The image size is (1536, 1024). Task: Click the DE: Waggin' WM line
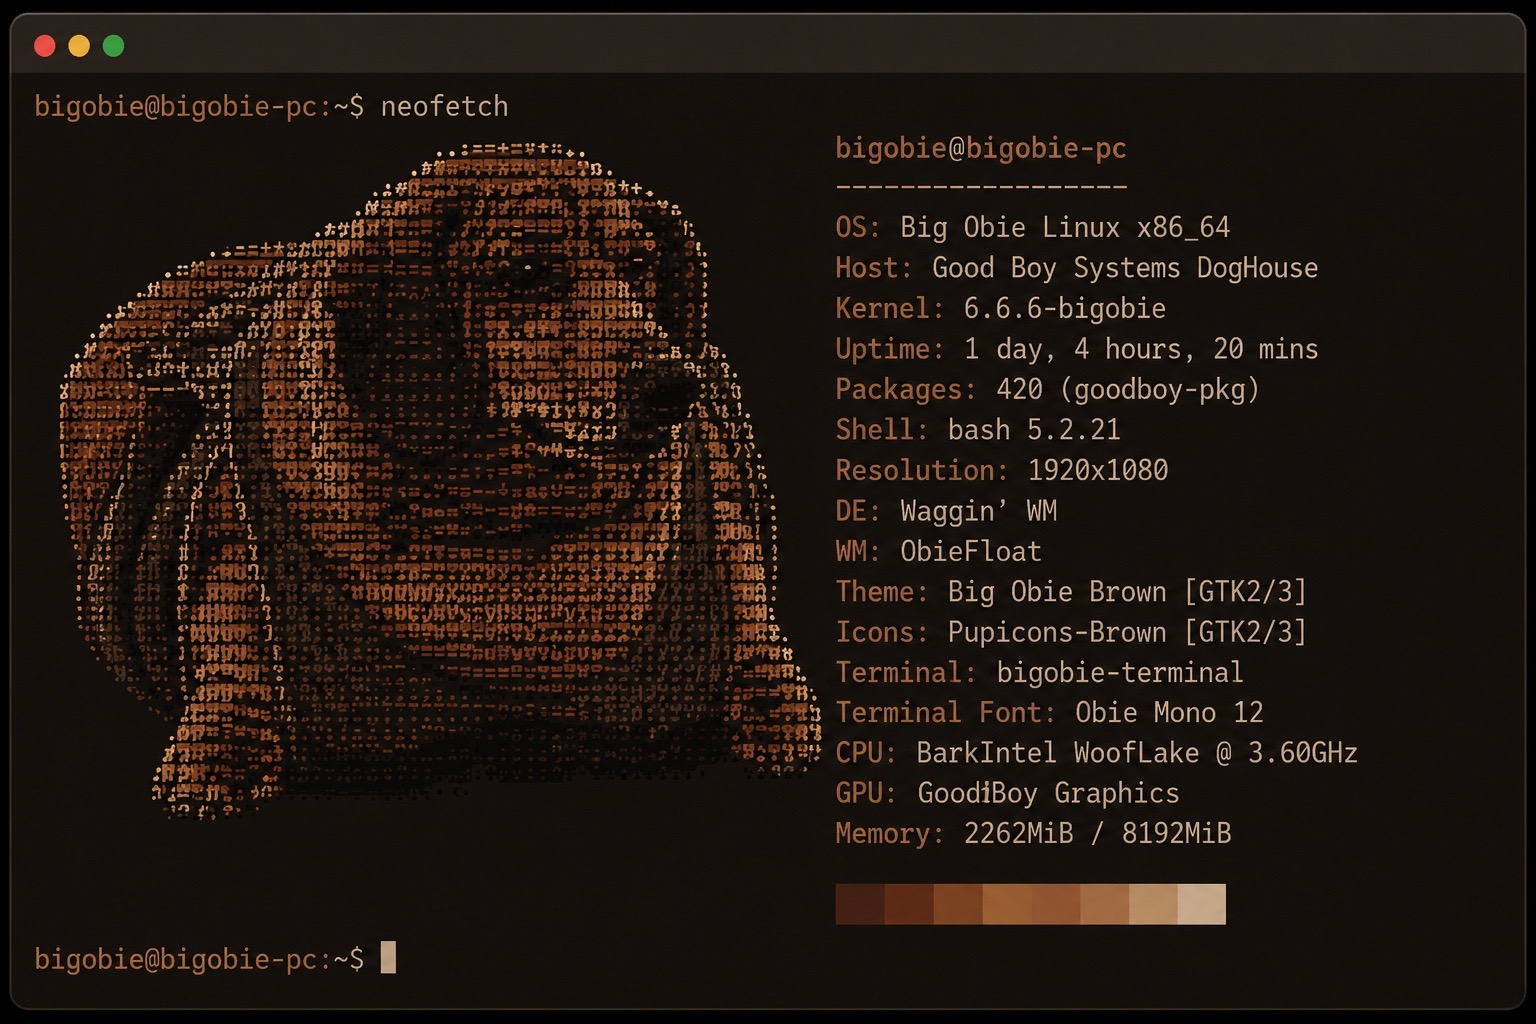946,511
